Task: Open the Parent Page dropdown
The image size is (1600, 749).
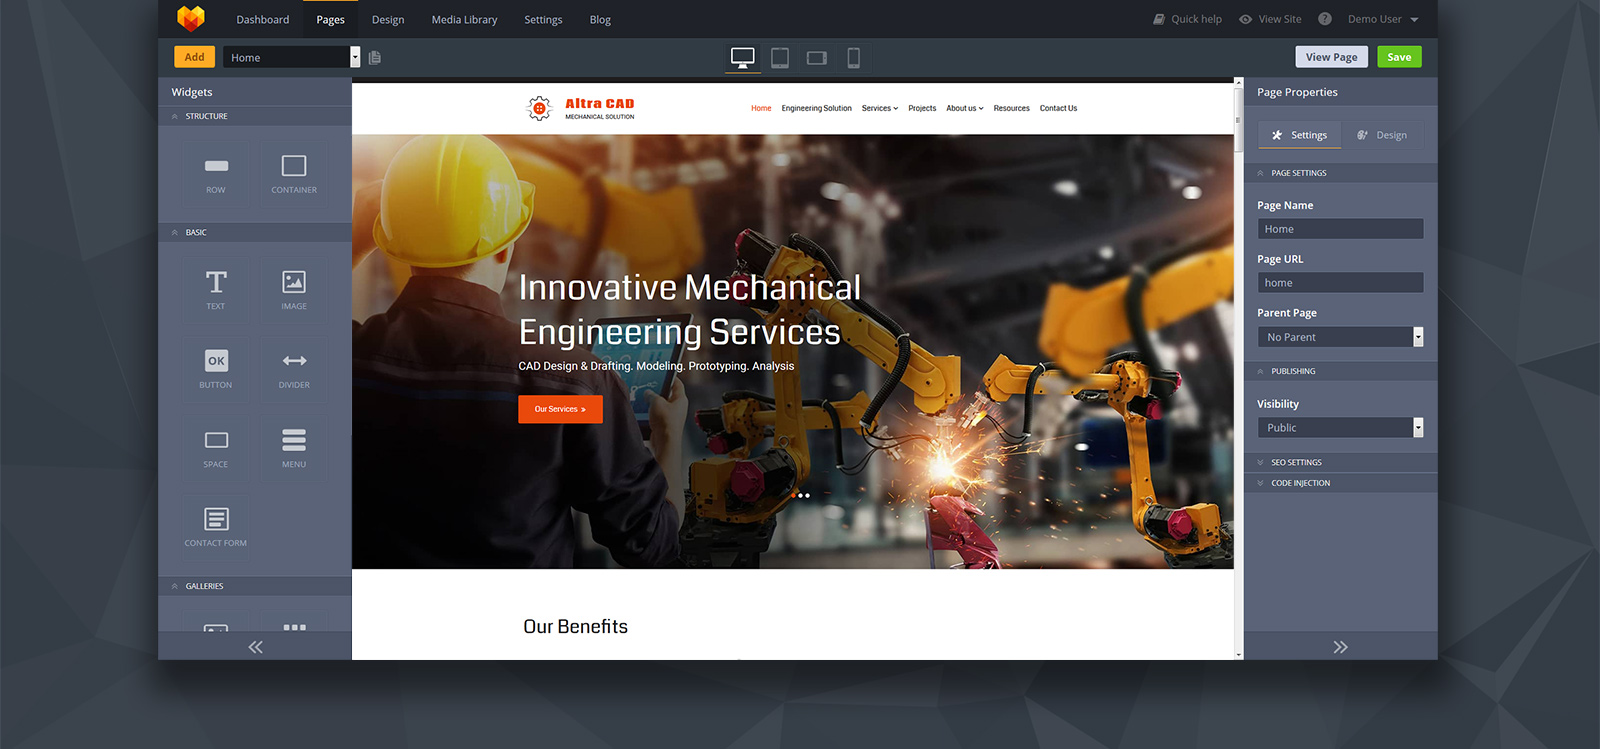Action: click(1340, 337)
